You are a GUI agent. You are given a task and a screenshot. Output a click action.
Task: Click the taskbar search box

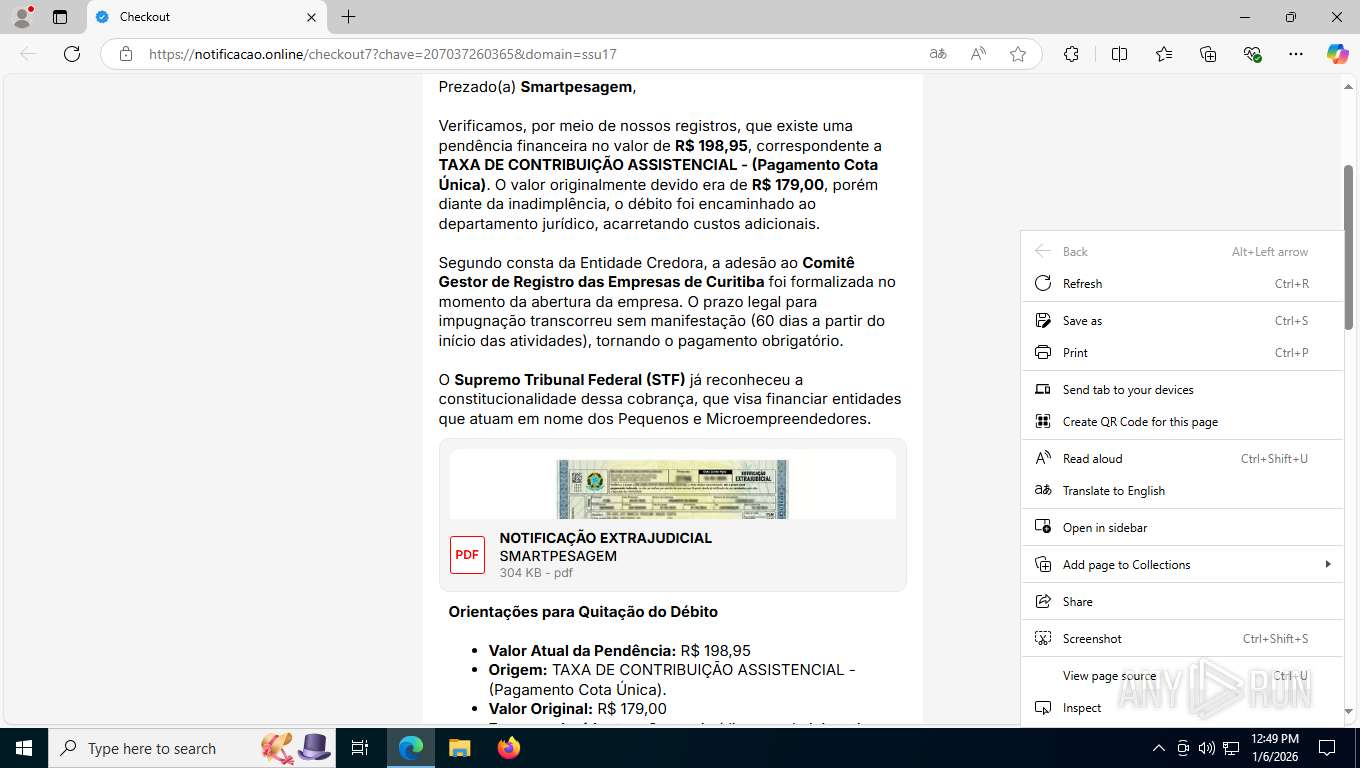click(192, 748)
